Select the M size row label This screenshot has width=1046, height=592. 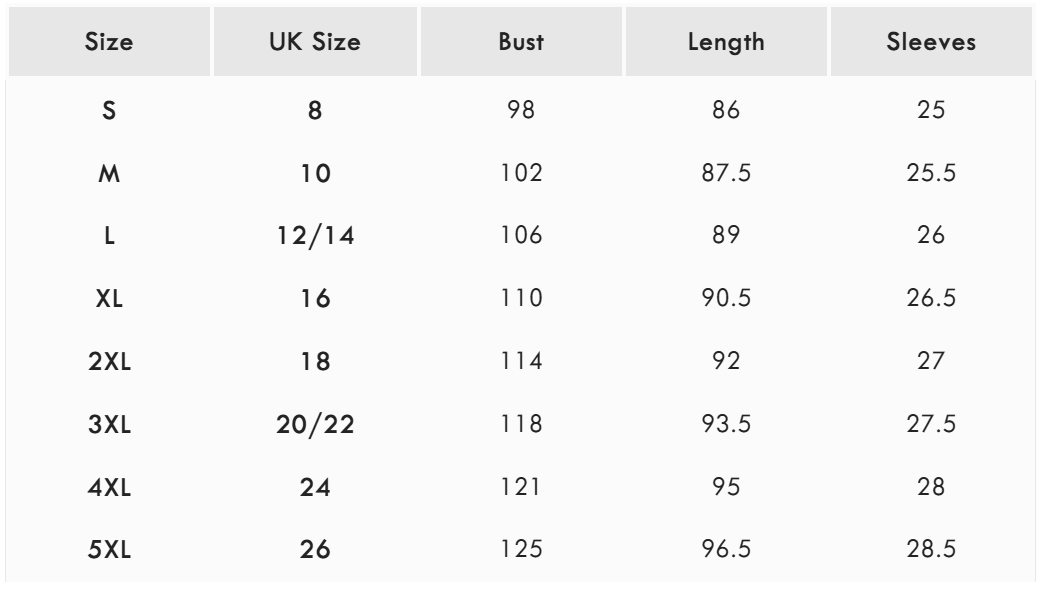tap(109, 175)
